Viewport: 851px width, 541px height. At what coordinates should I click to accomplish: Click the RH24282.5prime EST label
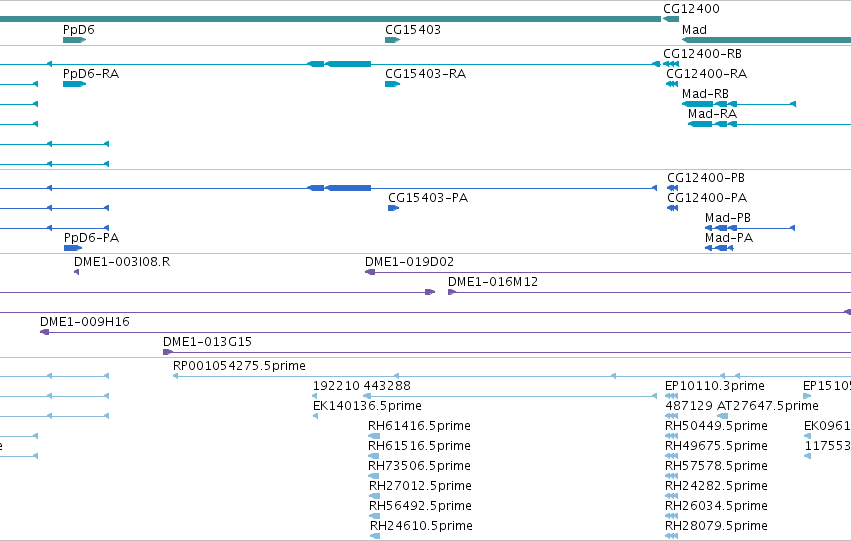tap(716, 487)
